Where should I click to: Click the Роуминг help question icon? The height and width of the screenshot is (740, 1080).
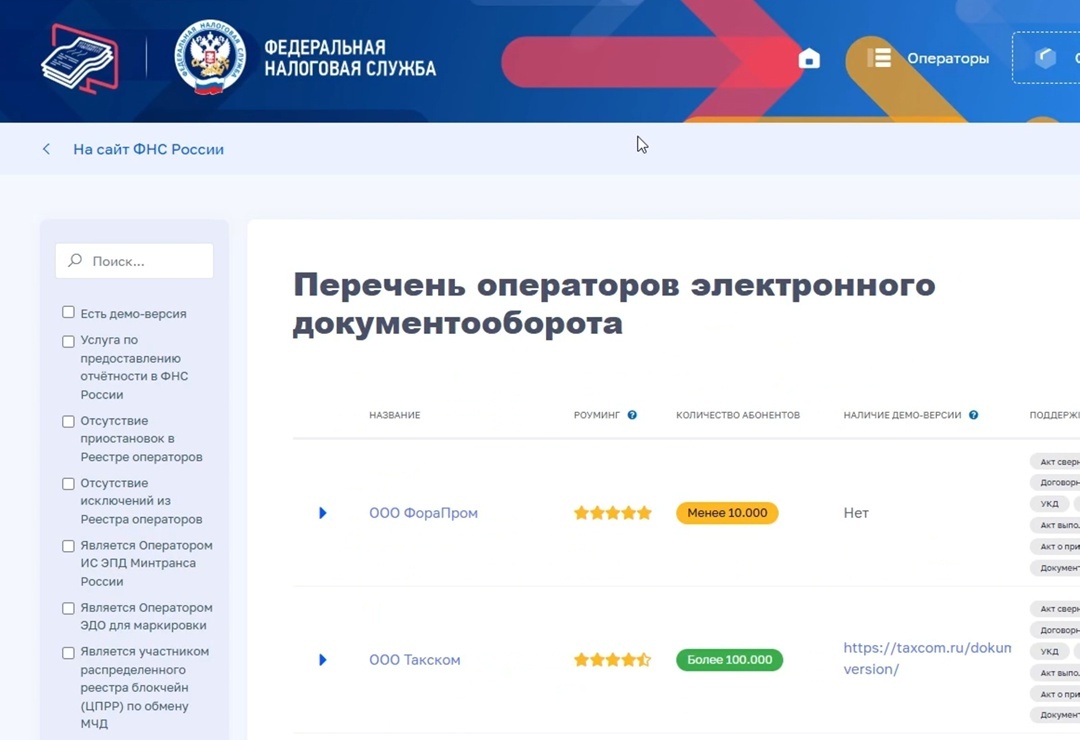click(x=632, y=415)
